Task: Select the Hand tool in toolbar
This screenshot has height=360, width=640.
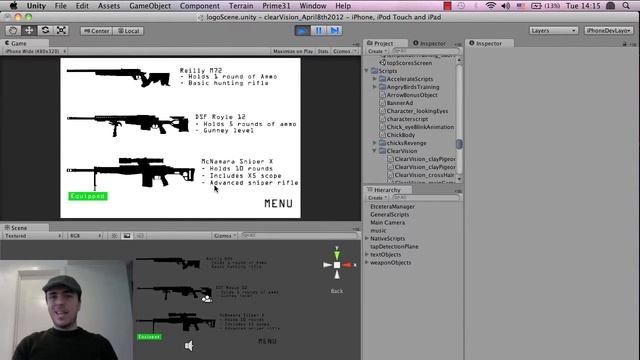Action: pyautogui.click(x=13, y=31)
